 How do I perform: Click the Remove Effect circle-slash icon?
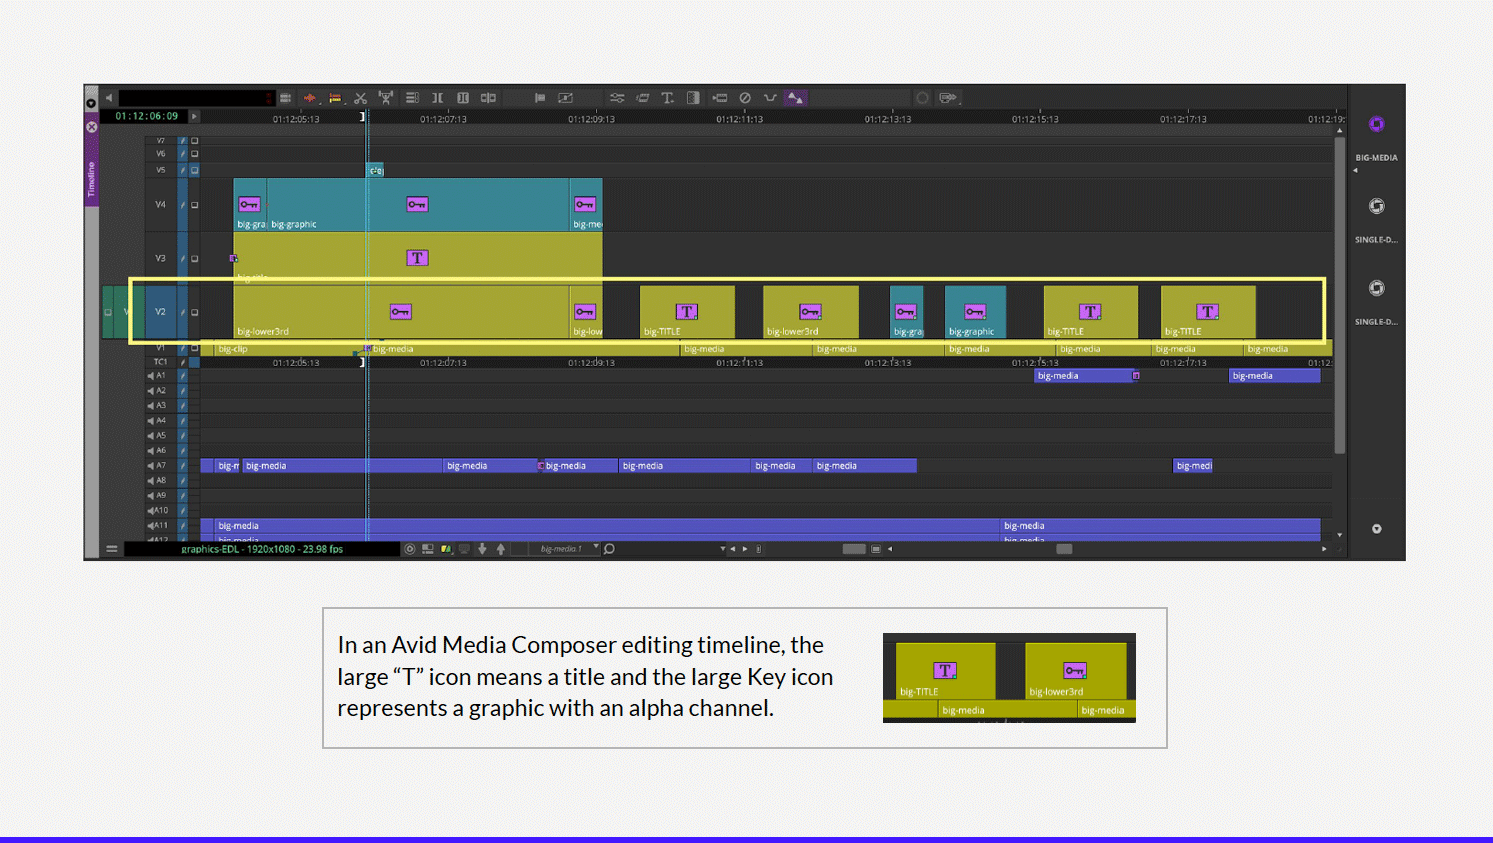click(x=745, y=98)
